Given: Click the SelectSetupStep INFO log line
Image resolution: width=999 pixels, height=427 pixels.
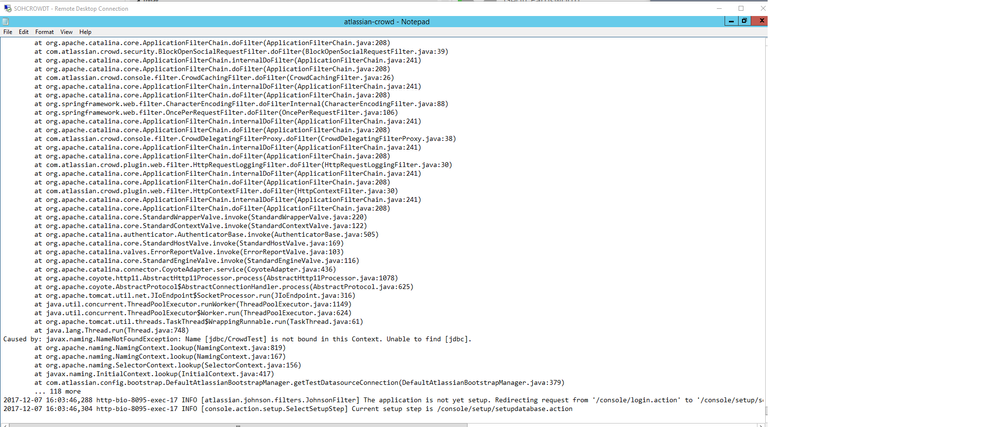Looking at the screenshot, I should pos(288,409).
